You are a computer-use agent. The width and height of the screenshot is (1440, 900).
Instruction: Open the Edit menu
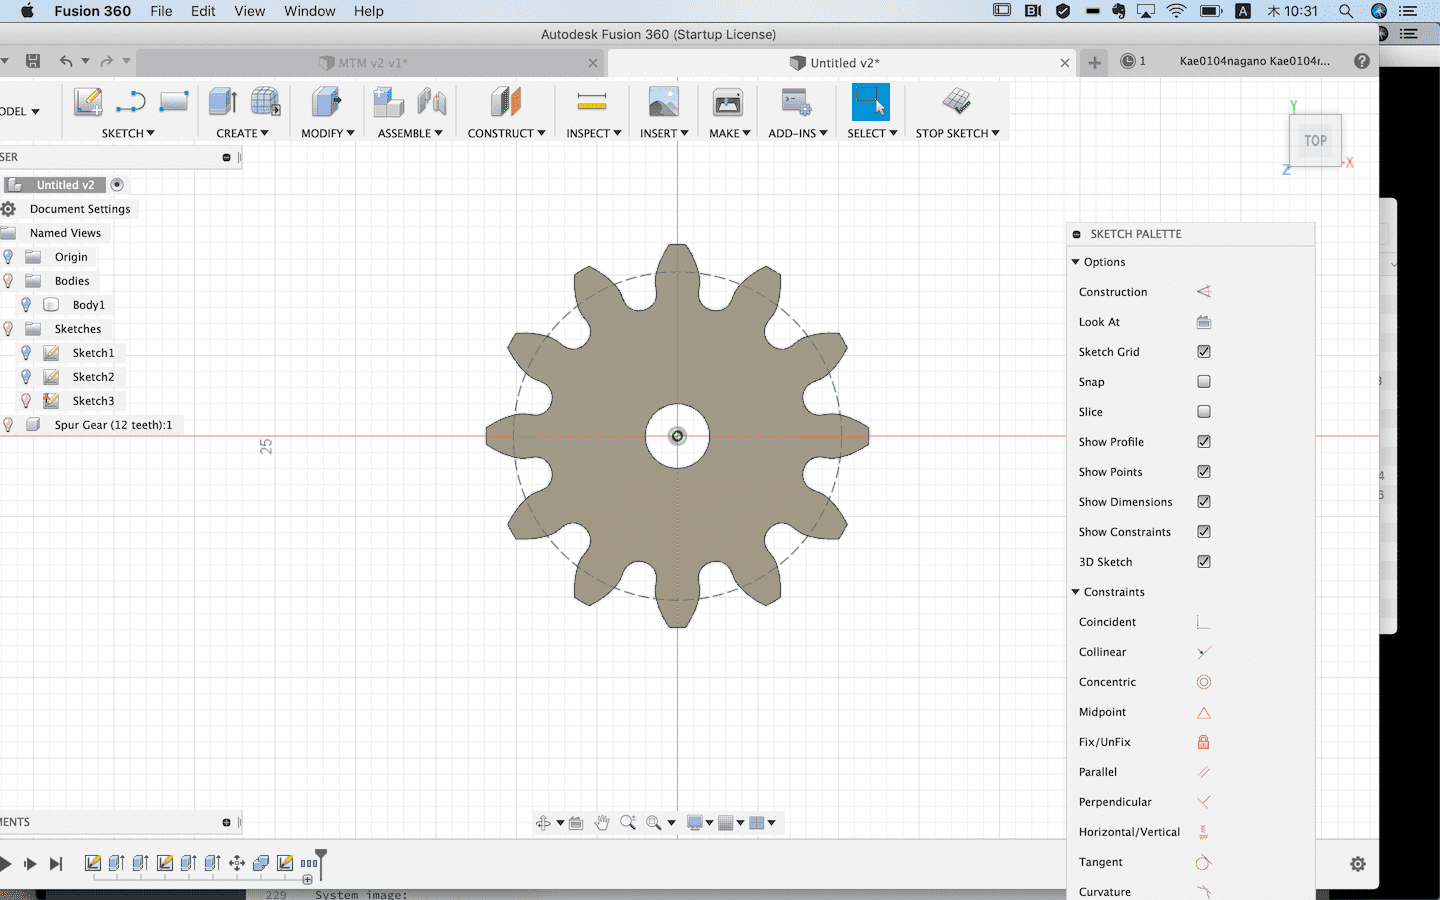(x=203, y=11)
